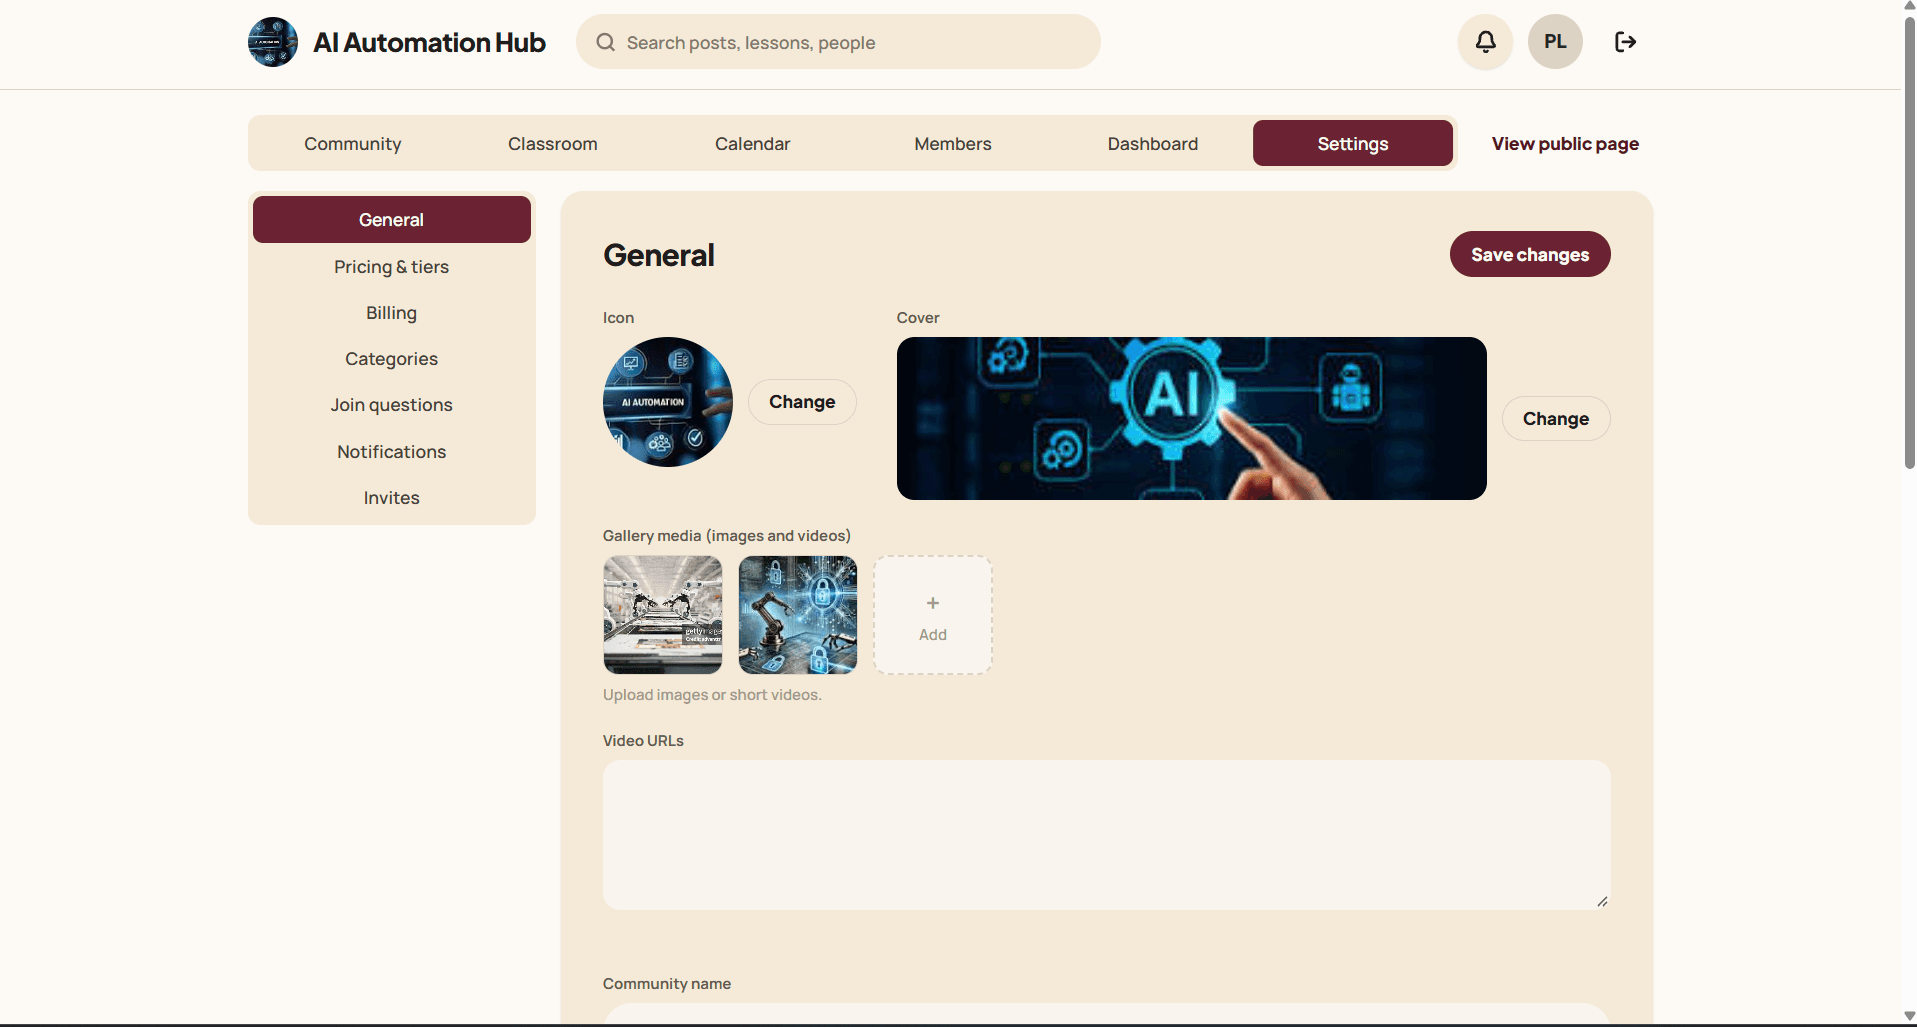This screenshot has height=1027, width=1917.
Task: Focus the search posts, lessons, people field
Action: pos(838,42)
